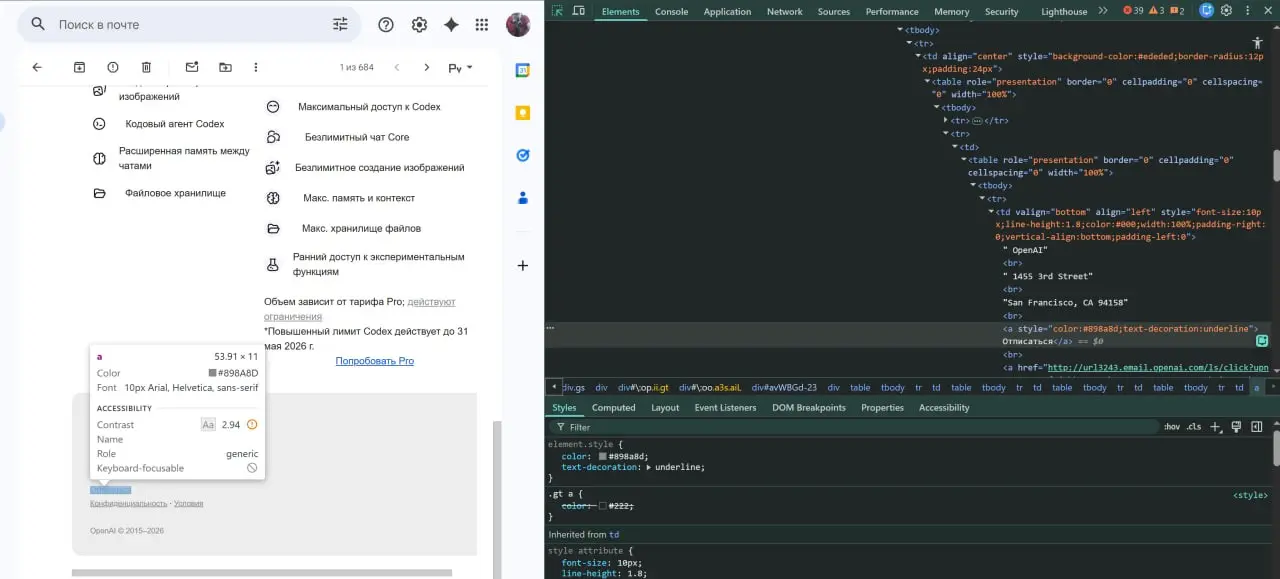
Task: Click the DevTools inspect element picker icon
Action: pyautogui.click(x=557, y=11)
